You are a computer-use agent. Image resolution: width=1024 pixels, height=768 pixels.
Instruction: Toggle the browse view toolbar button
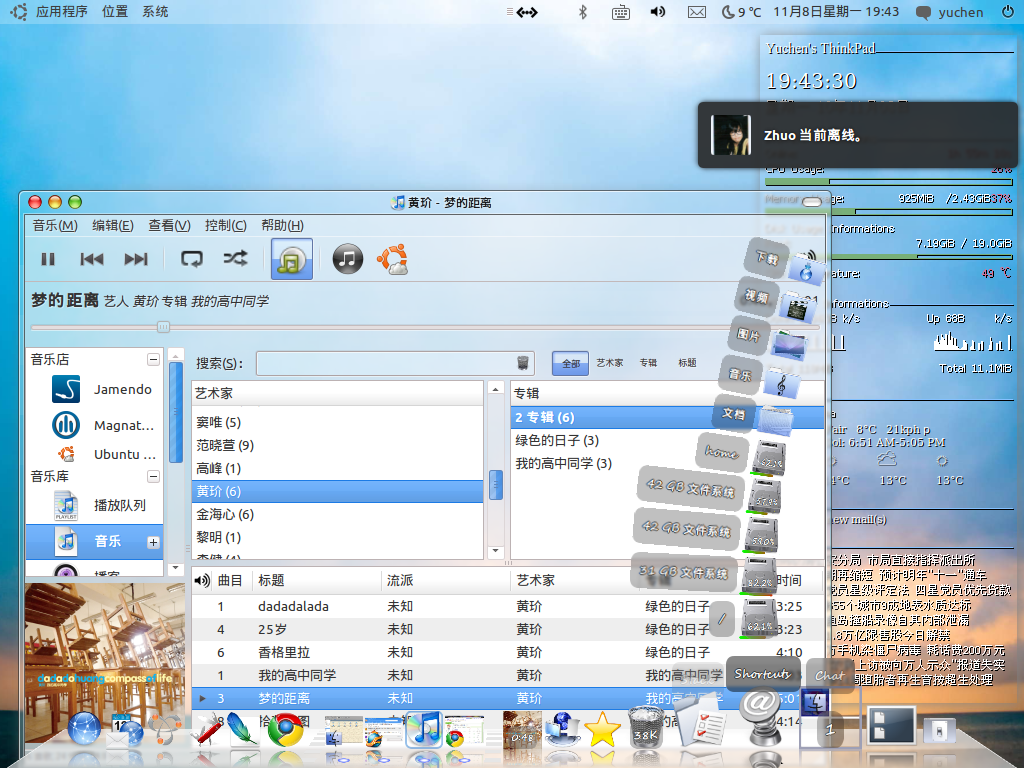(292, 259)
